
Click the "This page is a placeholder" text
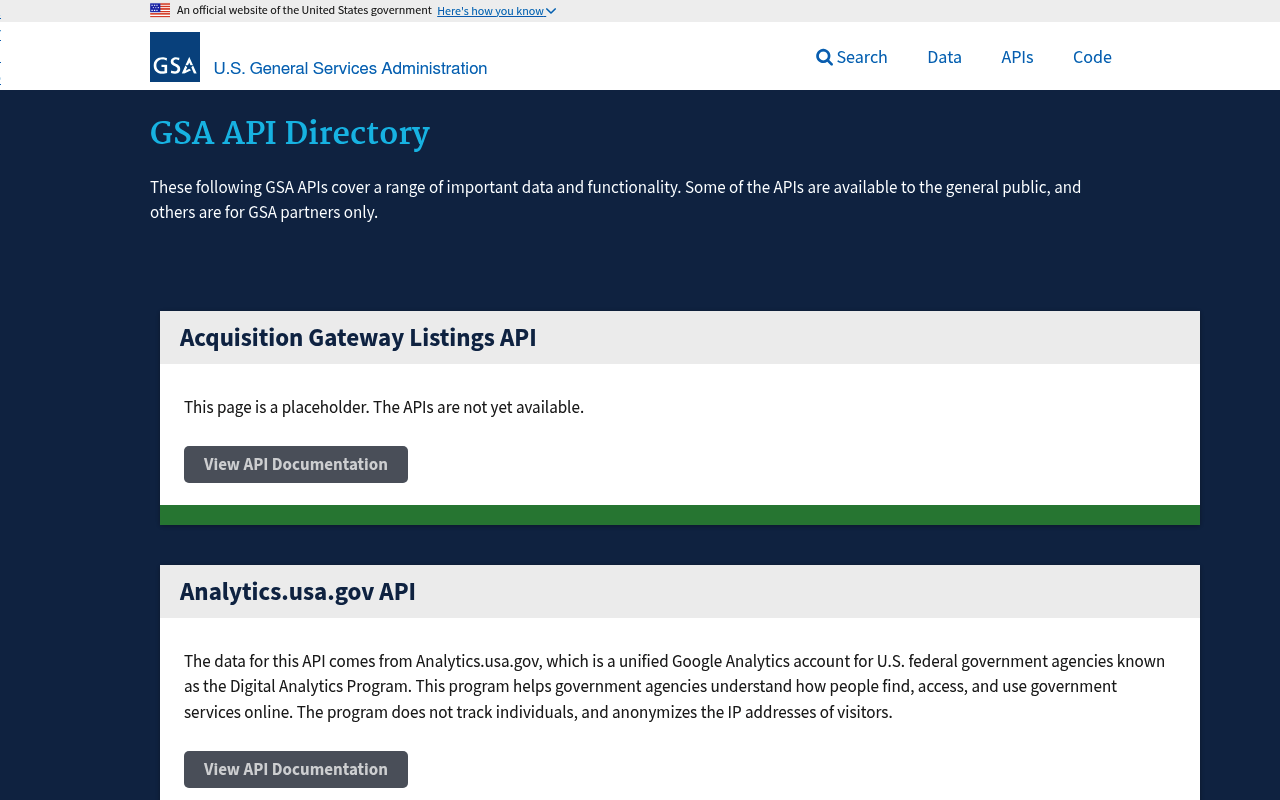384,407
